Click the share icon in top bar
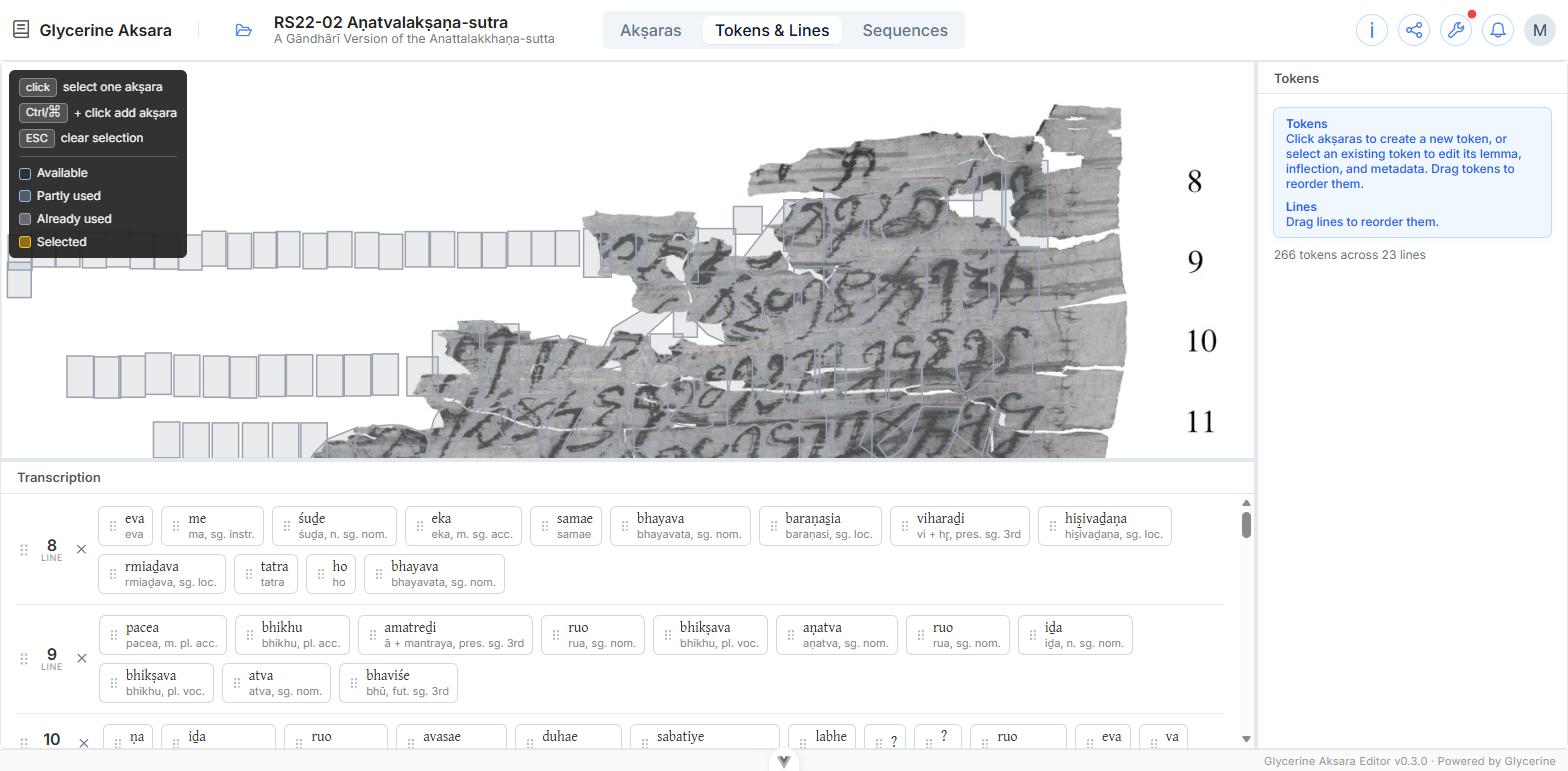Image resolution: width=1568 pixels, height=771 pixels. 1414,30
